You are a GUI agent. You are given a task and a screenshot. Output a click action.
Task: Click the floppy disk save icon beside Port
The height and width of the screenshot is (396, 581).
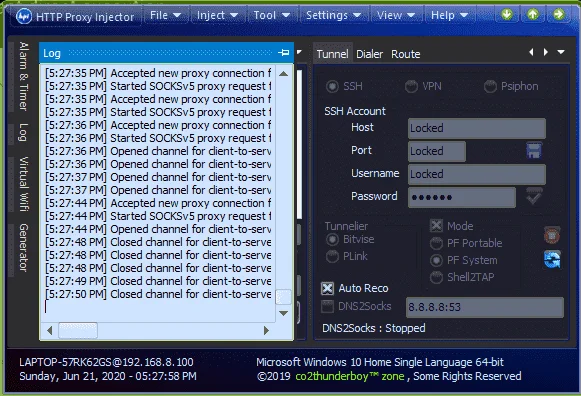click(x=534, y=150)
